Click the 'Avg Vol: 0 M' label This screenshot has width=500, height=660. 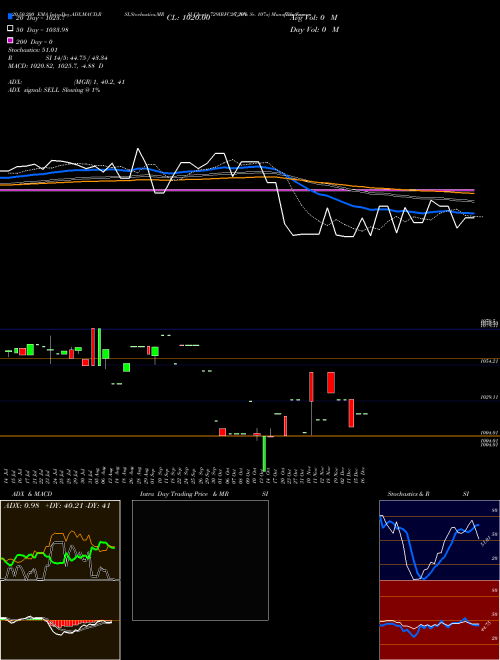pyautogui.click(x=314, y=18)
